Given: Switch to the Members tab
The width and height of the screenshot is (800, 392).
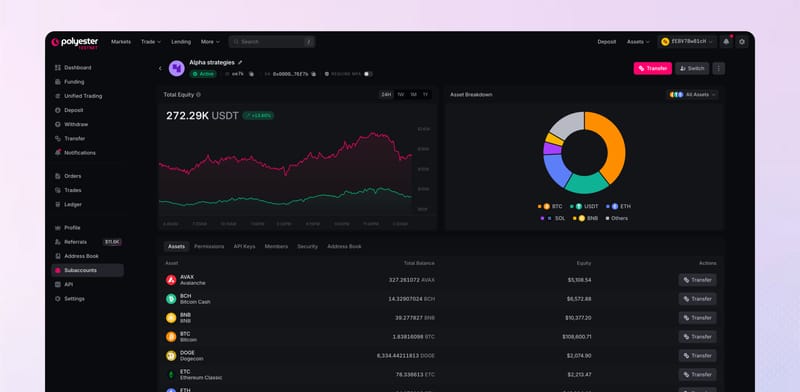Looking at the screenshot, I should (276, 247).
